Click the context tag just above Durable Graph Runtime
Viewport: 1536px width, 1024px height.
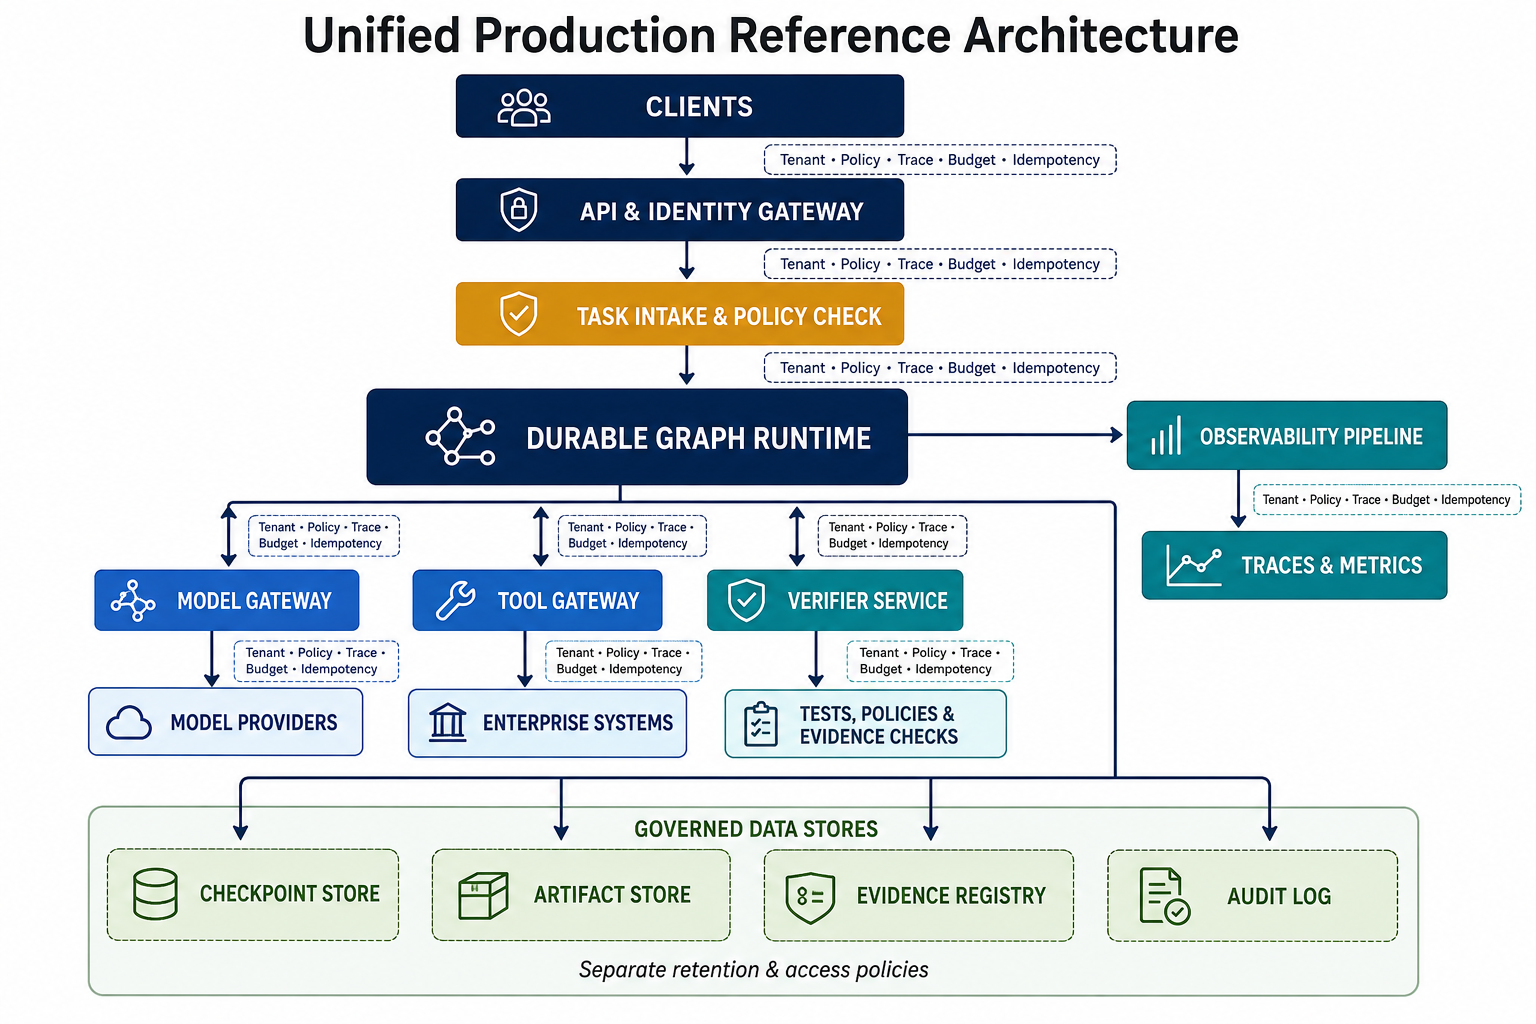coord(940,368)
